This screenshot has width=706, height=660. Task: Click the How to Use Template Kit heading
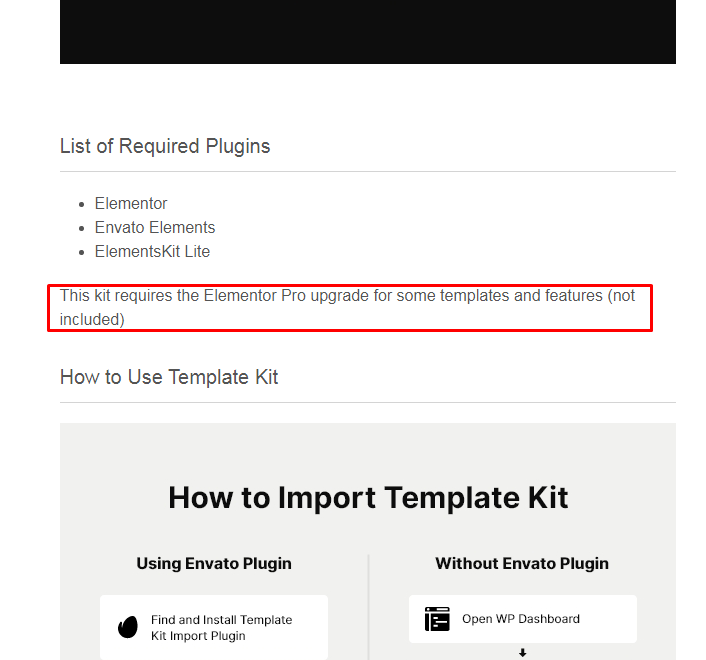point(169,377)
